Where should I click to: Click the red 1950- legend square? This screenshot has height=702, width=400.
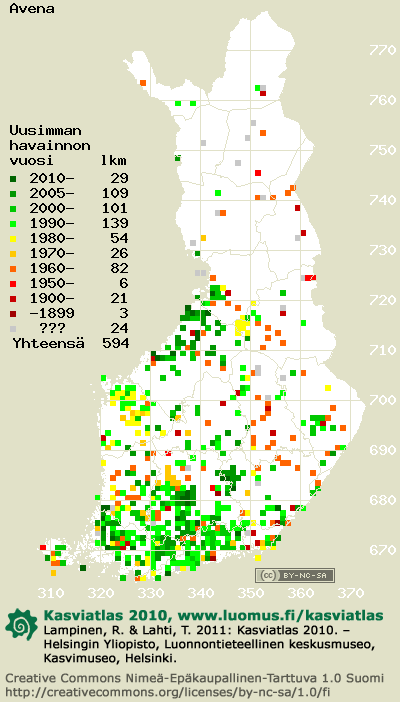(x=14, y=283)
